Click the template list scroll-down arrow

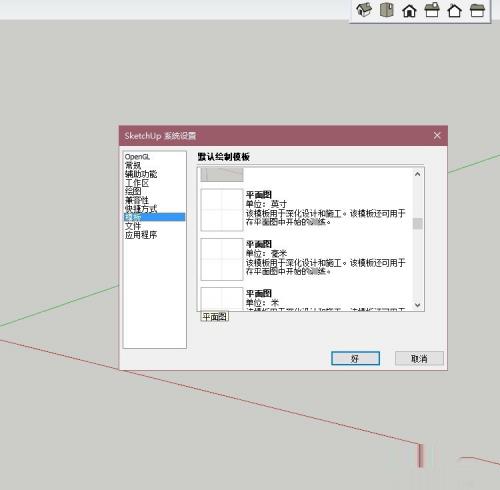(417, 305)
